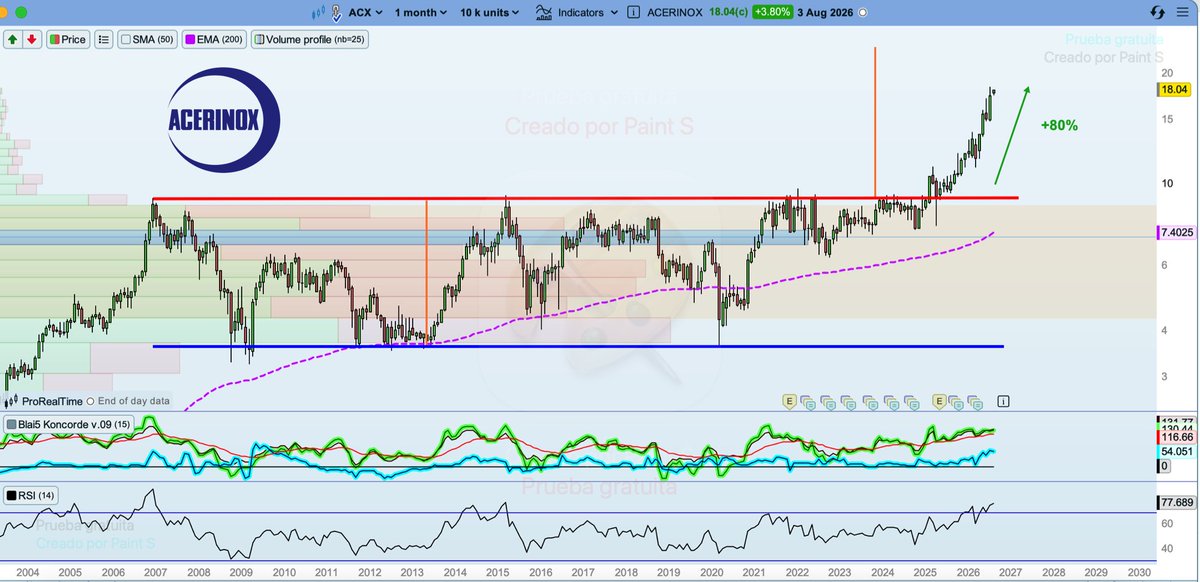The width and height of the screenshot is (1200, 582).
Task: Click the last news comment marker near 2026
Action: coord(976,401)
